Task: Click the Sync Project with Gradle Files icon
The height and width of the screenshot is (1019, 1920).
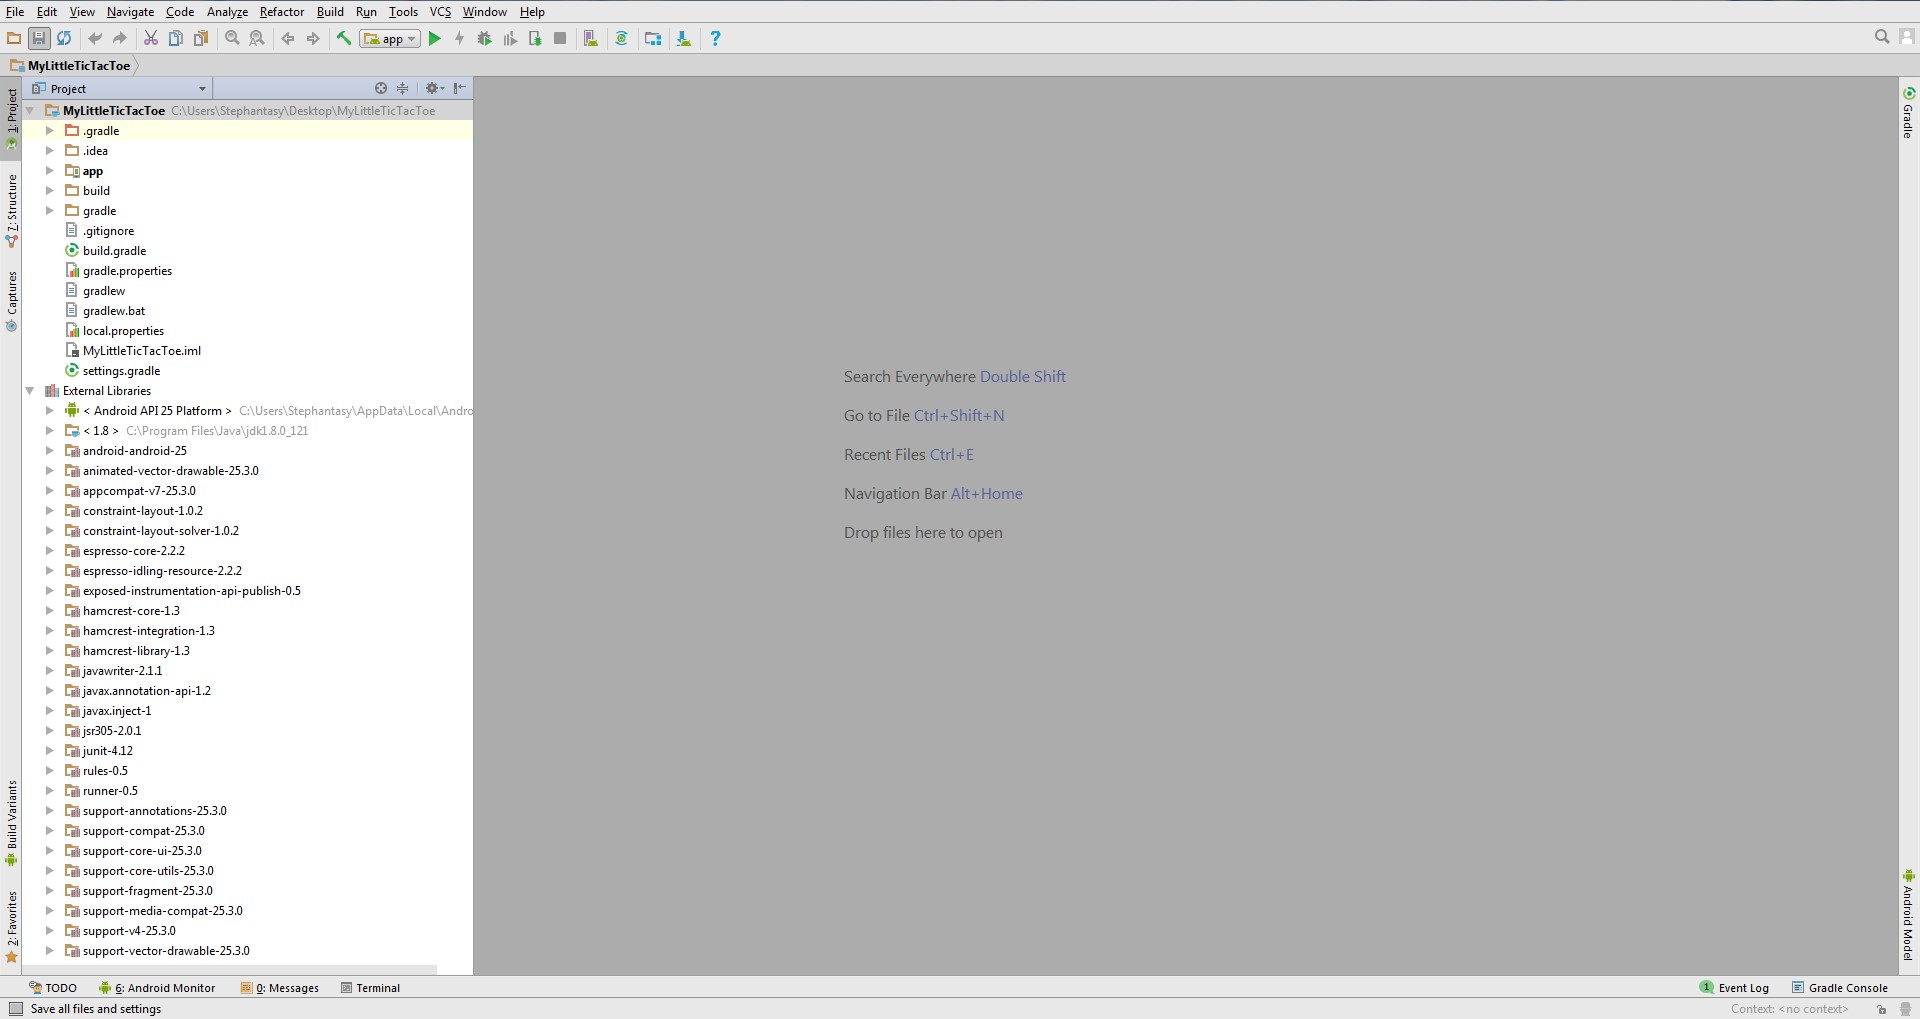Action: tap(621, 39)
